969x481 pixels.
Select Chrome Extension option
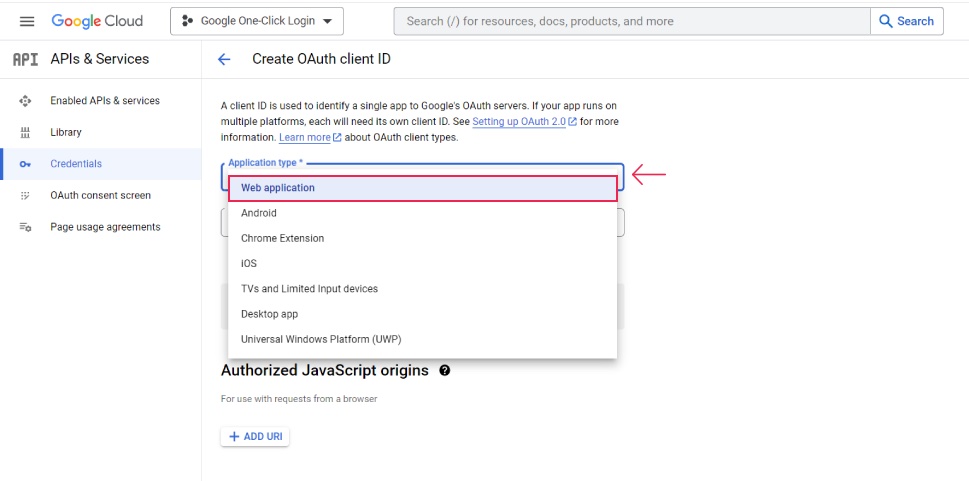pos(423,239)
